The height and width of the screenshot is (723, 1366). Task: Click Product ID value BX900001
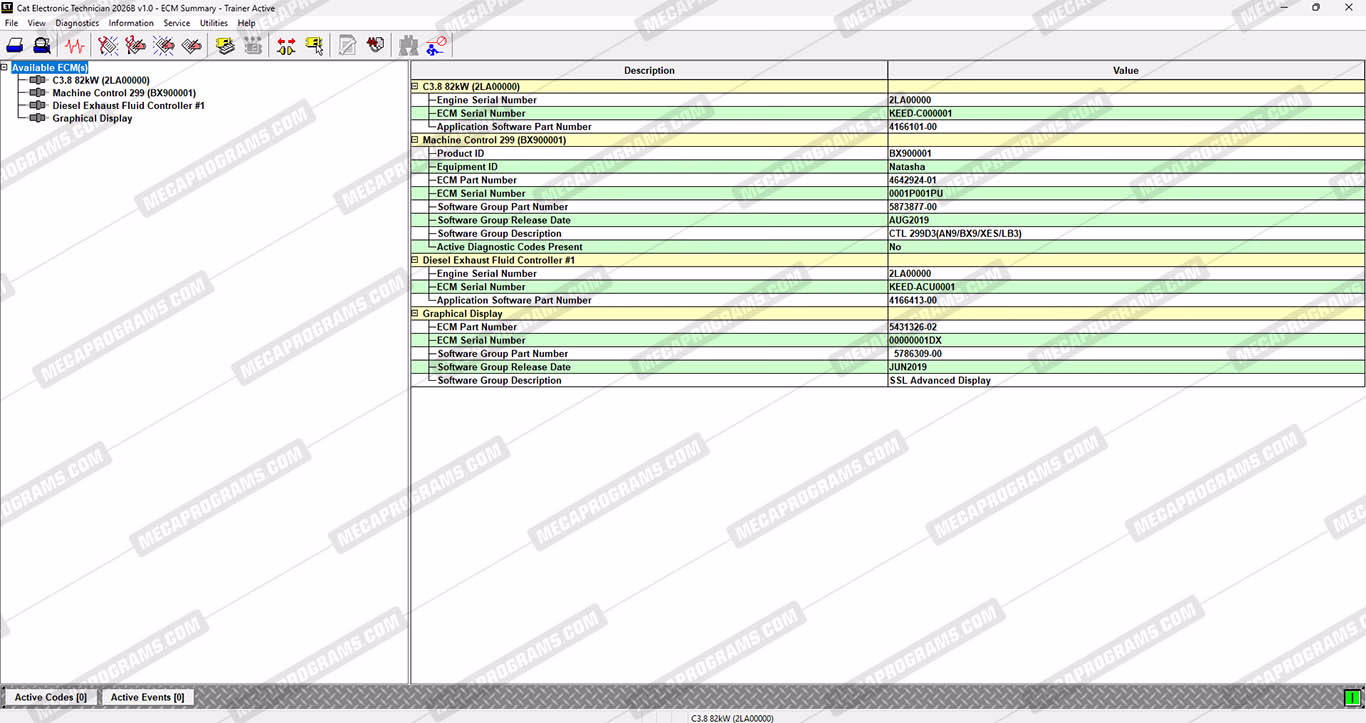(910, 154)
